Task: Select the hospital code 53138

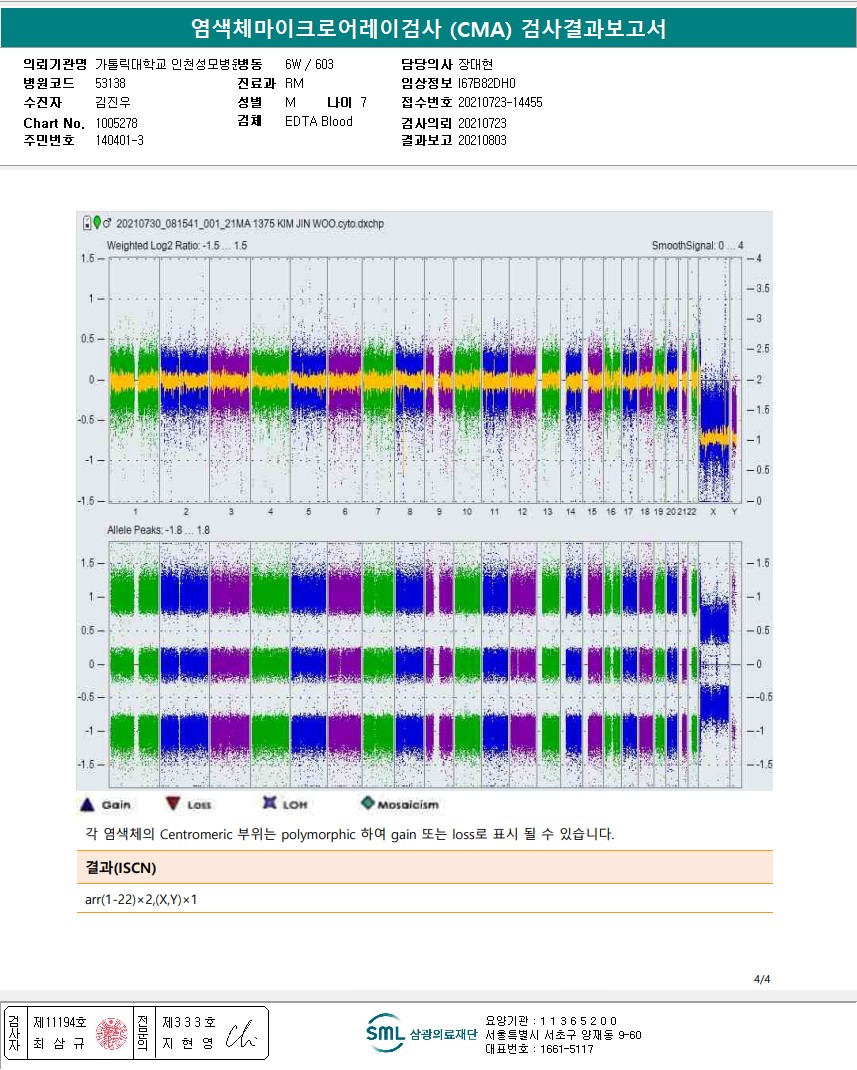Action: [111, 83]
